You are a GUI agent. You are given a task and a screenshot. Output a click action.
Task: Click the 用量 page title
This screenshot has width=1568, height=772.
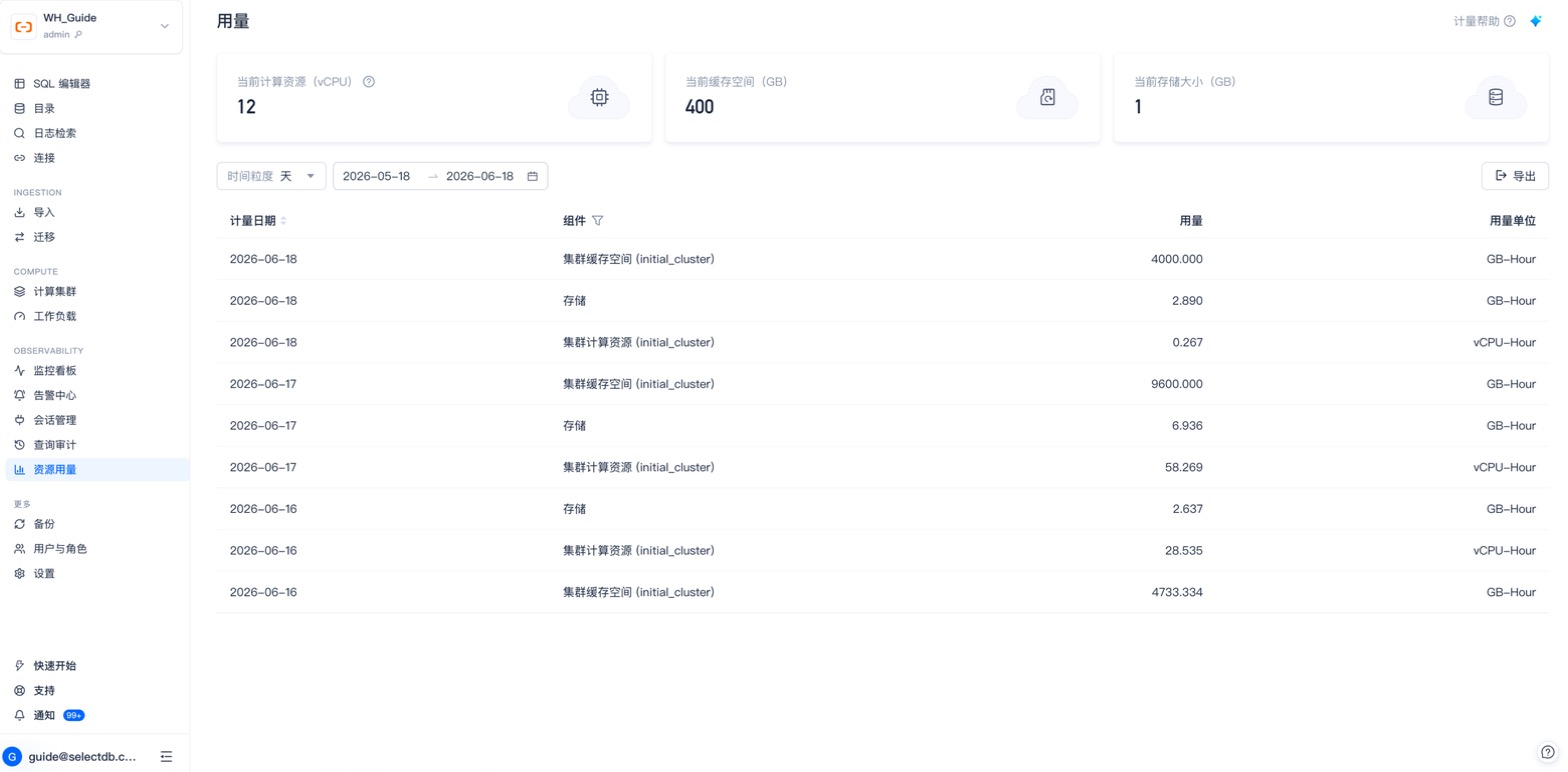point(233,21)
